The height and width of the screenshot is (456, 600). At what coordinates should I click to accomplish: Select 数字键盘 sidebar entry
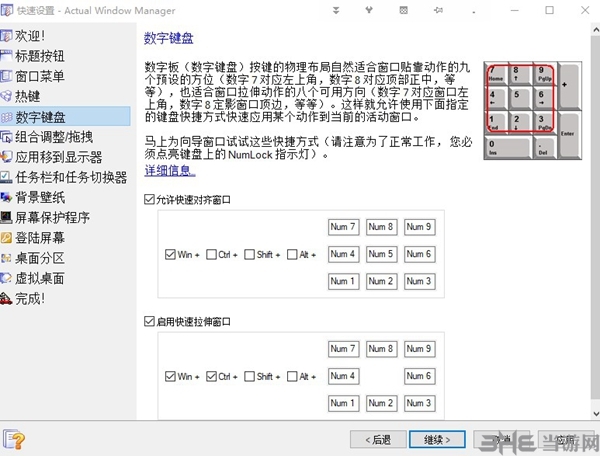pyautogui.click(x=65, y=117)
